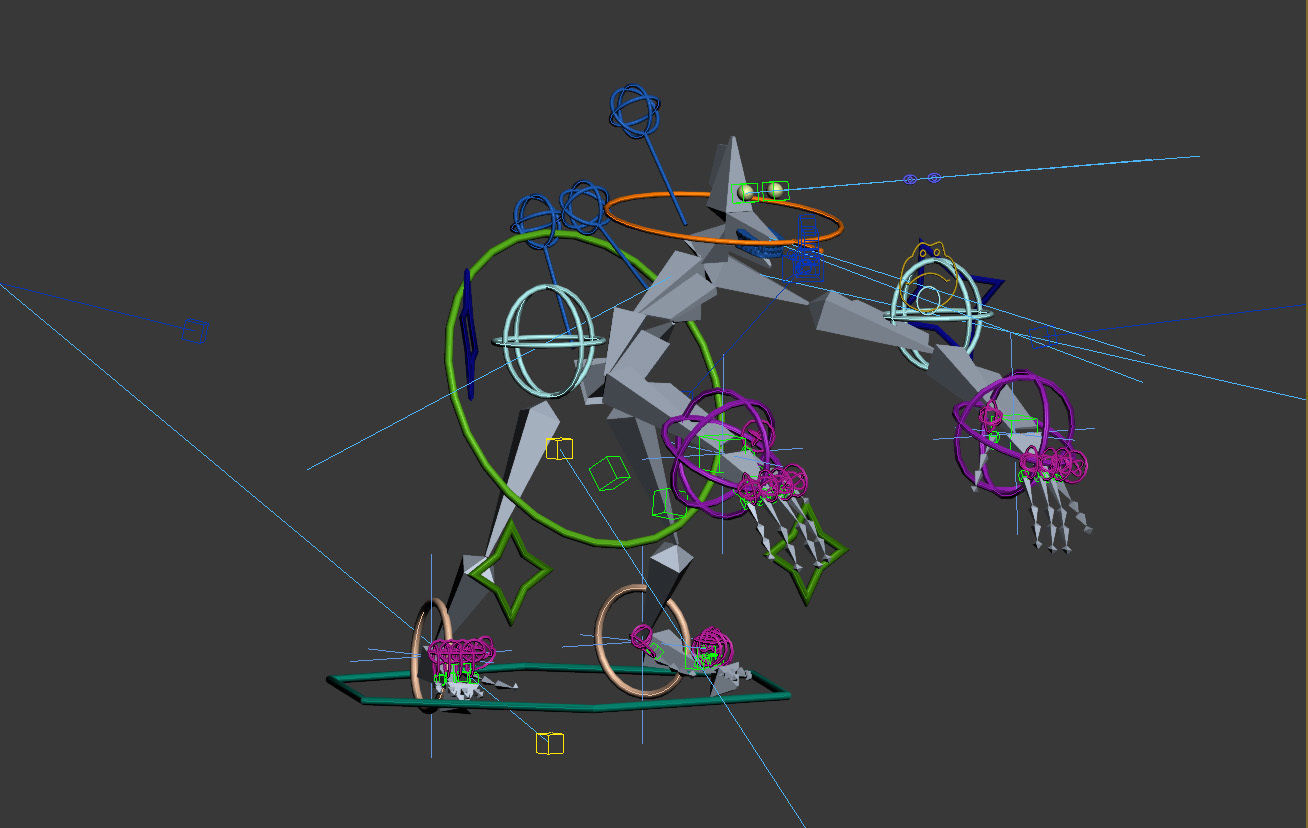Screen dimensions: 1308x828
Task: Select the small dashed blue helper at far left
Action: (x=194, y=331)
